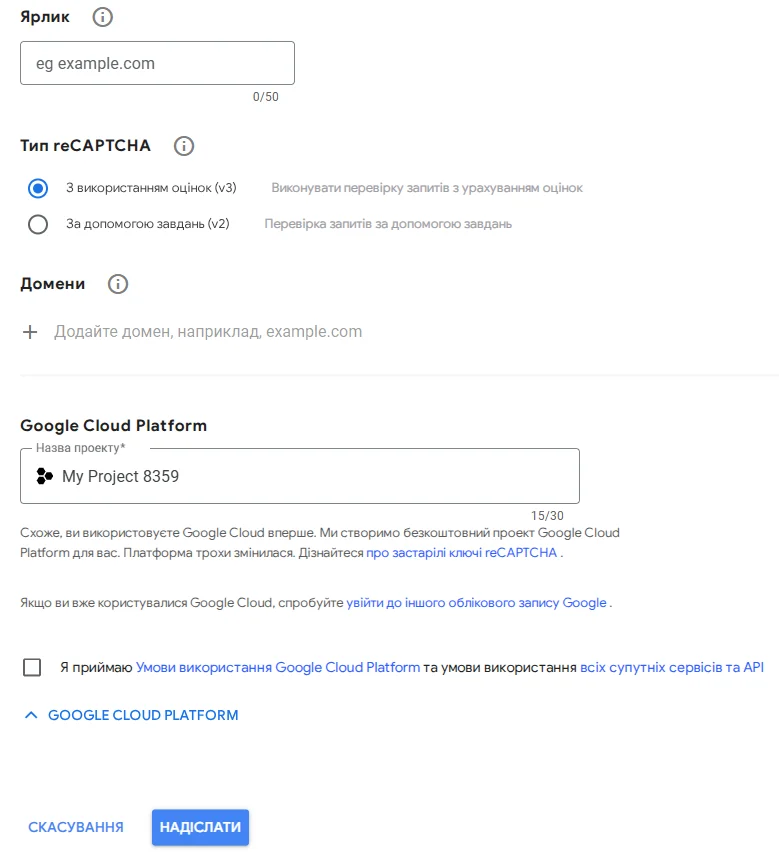779x852 pixels.
Task: Click the project hexagon icon in project field
Action: coord(44,476)
